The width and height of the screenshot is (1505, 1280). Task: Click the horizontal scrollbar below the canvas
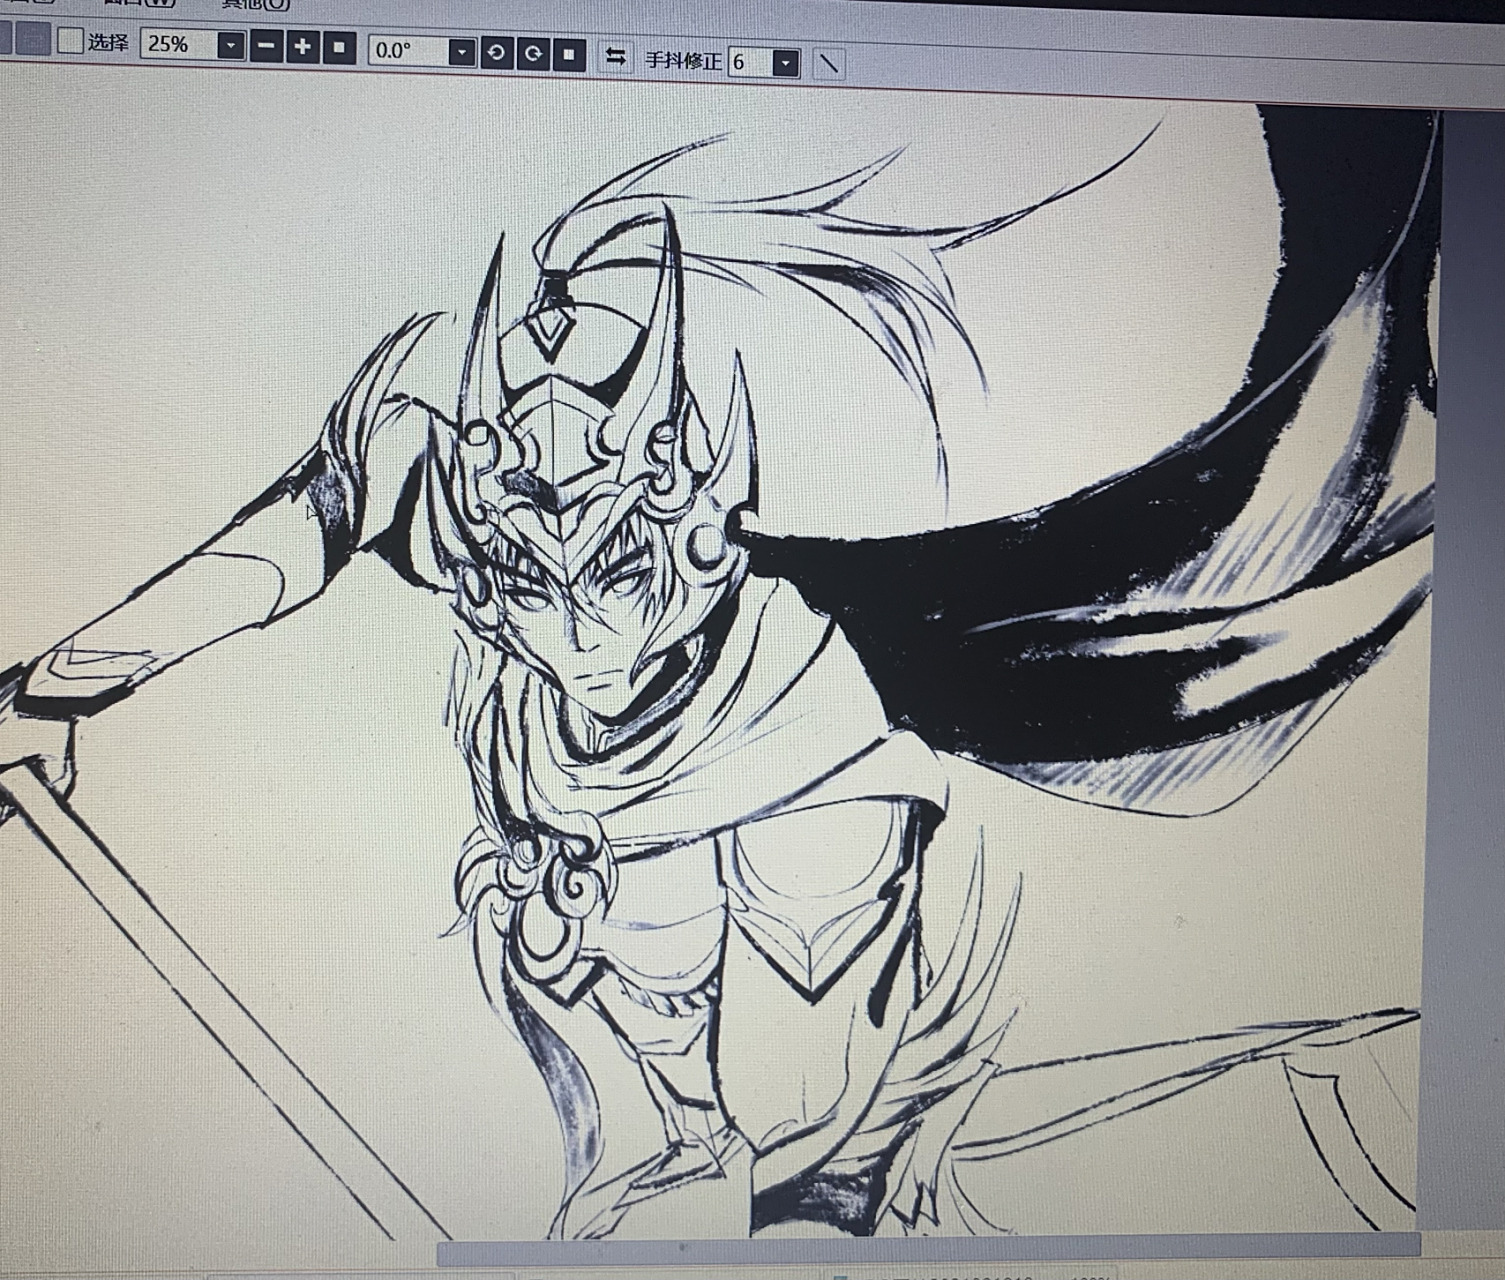click(x=928, y=1249)
